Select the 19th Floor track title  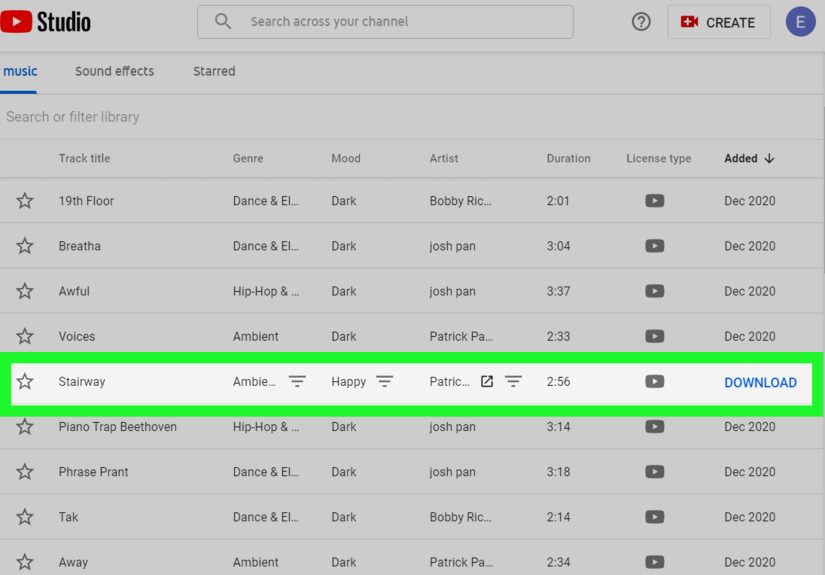86,200
